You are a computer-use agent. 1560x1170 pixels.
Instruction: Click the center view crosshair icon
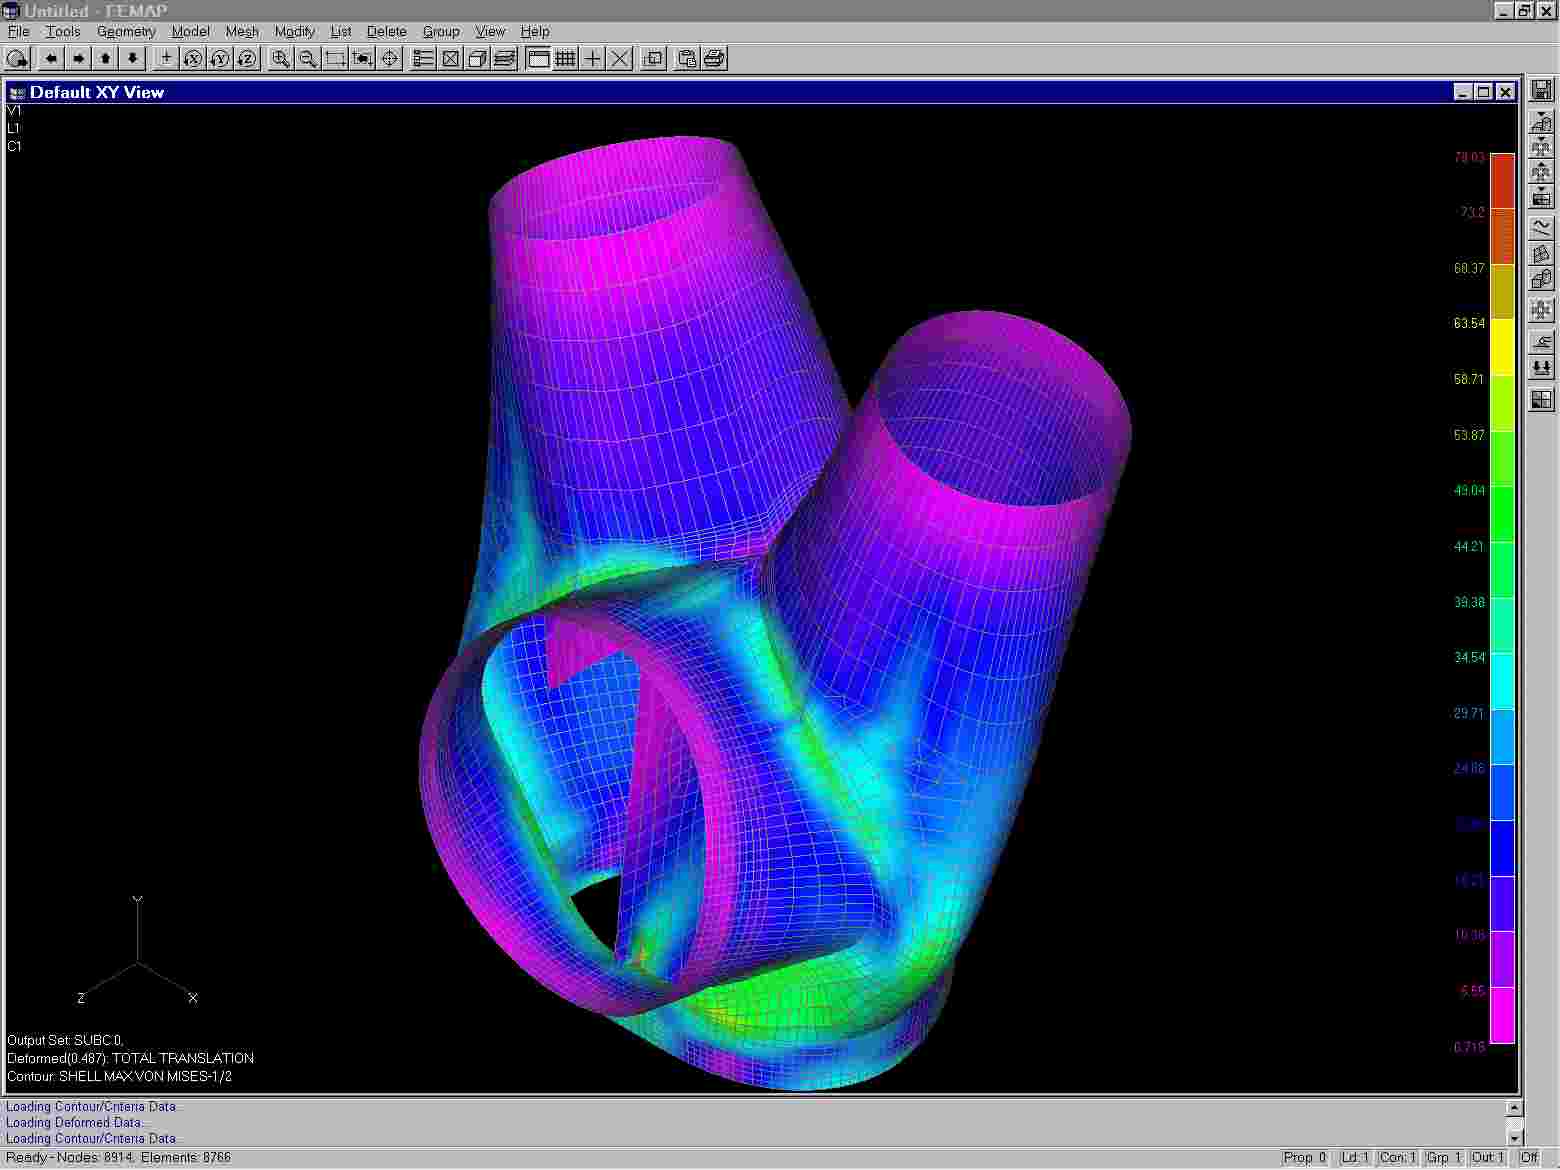(x=389, y=58)
